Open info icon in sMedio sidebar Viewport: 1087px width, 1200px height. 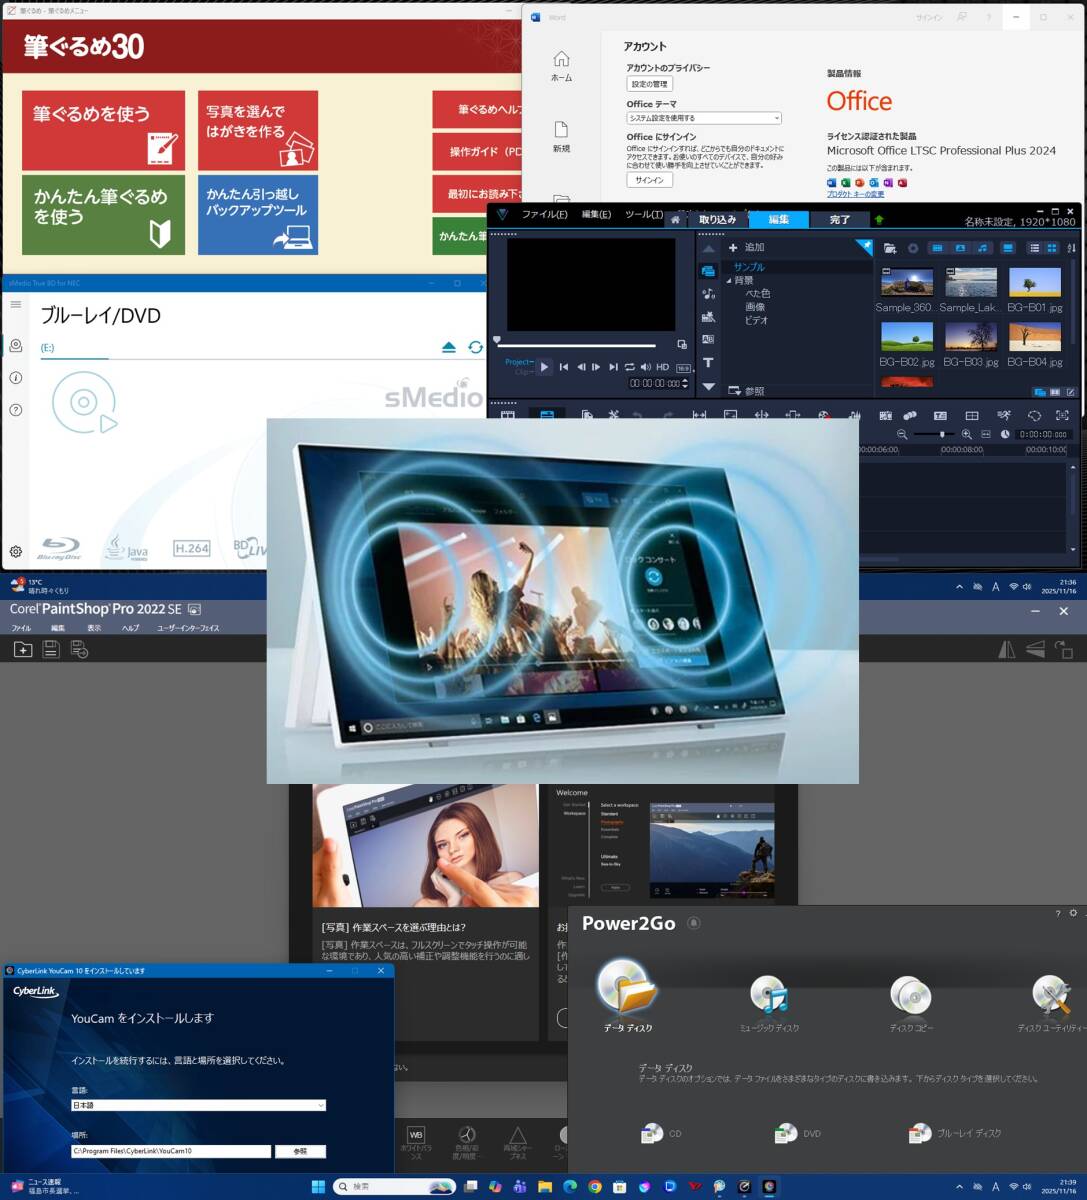(16, 378)
